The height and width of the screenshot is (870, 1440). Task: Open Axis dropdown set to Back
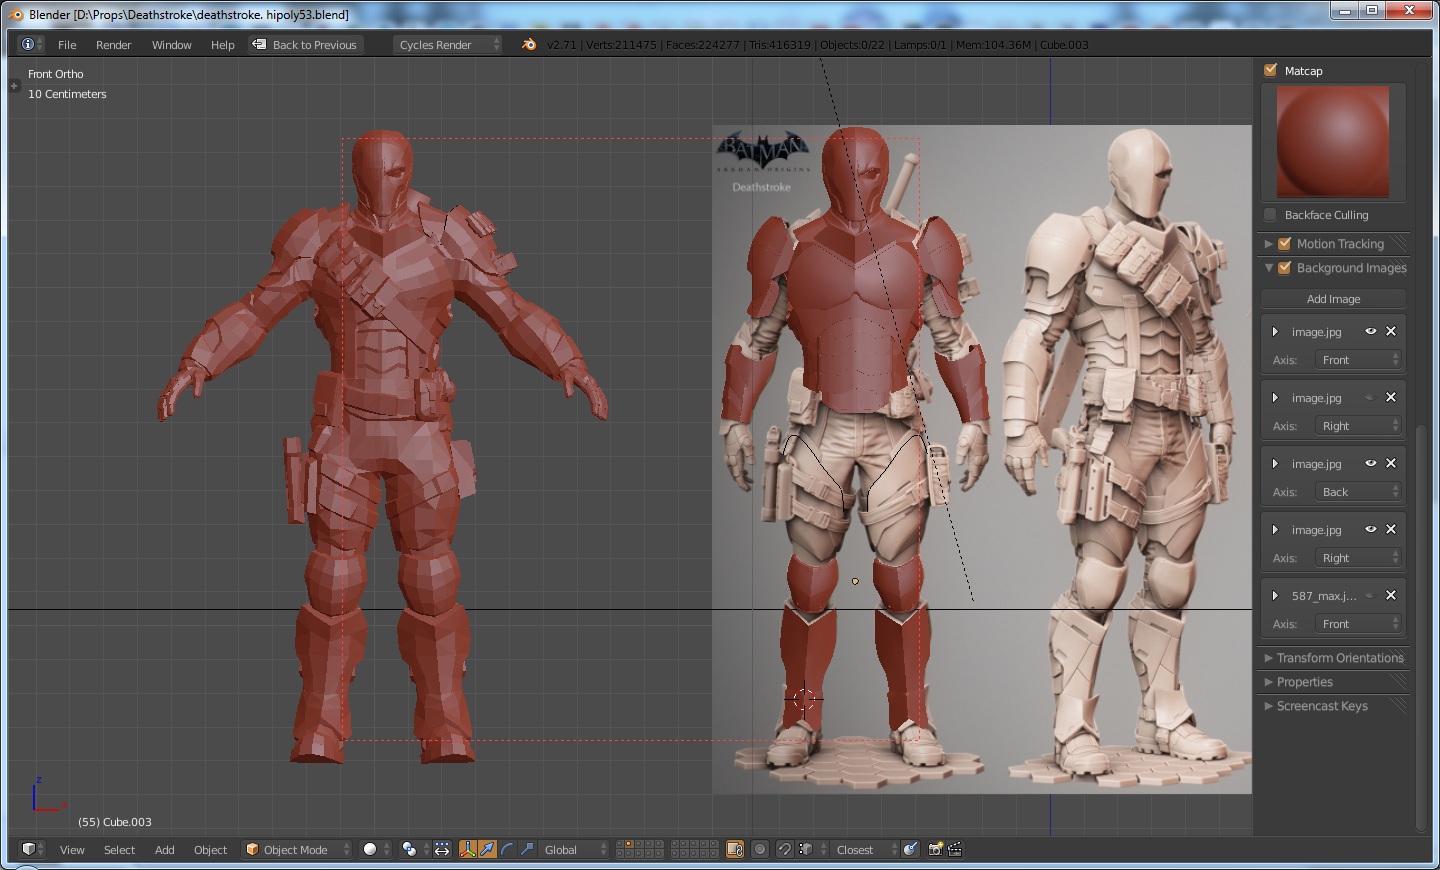[x=1358, y=491]
